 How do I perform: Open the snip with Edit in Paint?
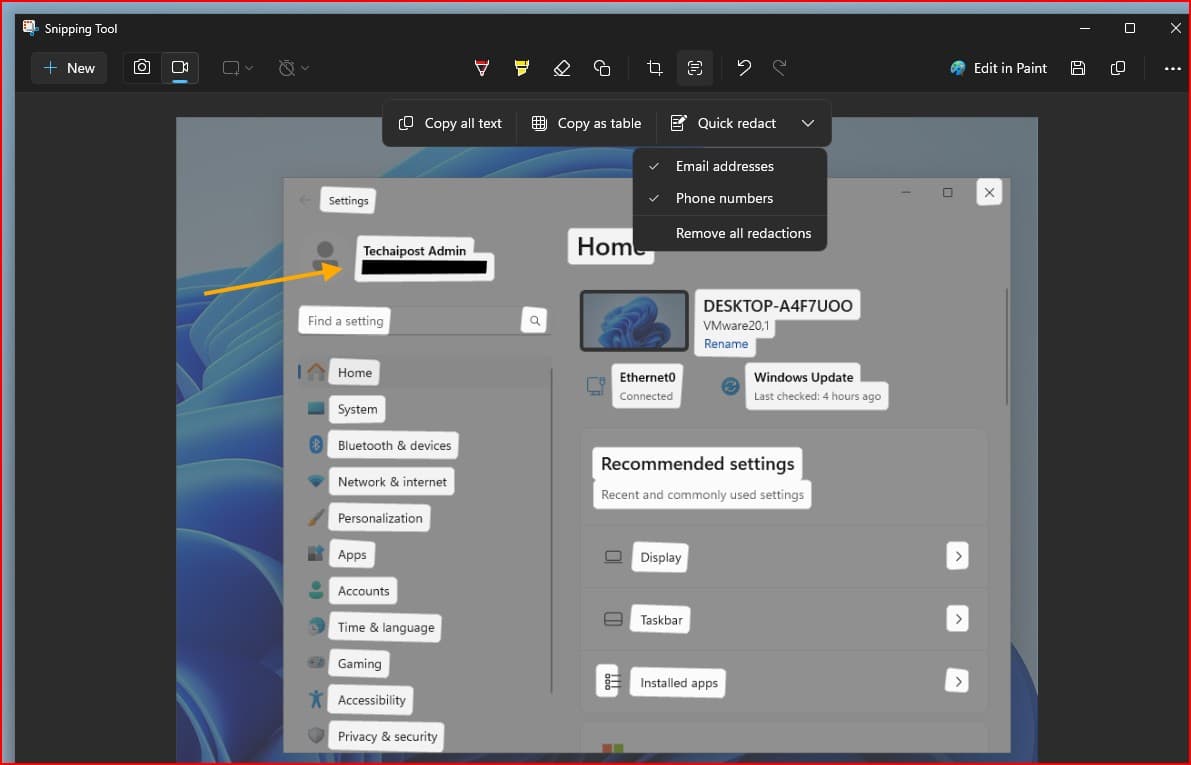(998, 68)
